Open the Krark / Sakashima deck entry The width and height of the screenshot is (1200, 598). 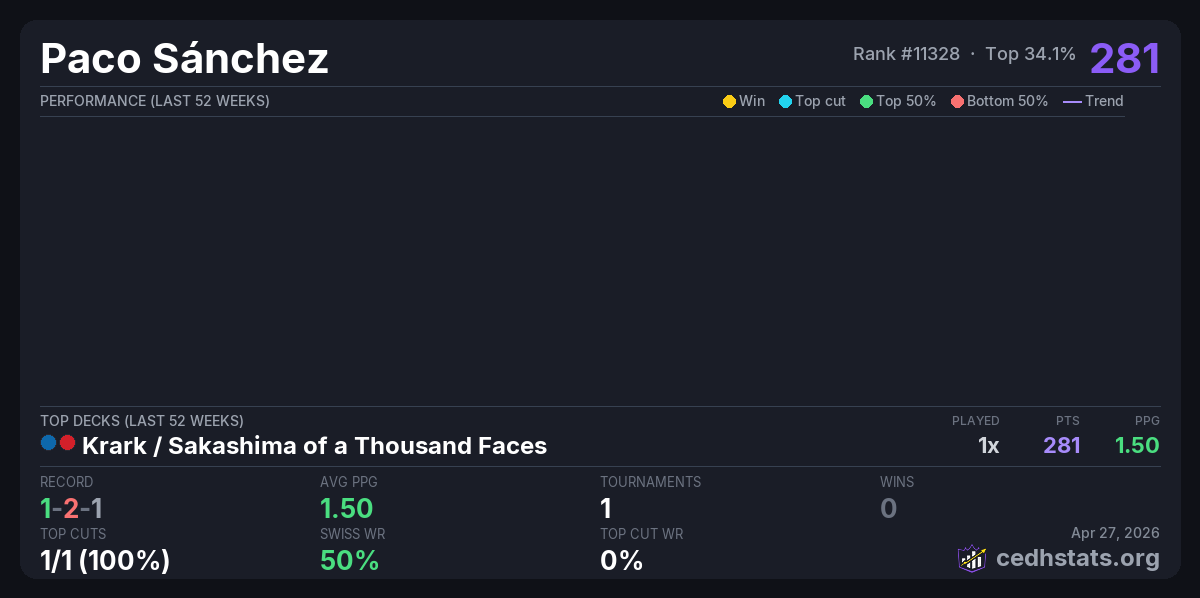pyautogui.click(x=314, y=445)
